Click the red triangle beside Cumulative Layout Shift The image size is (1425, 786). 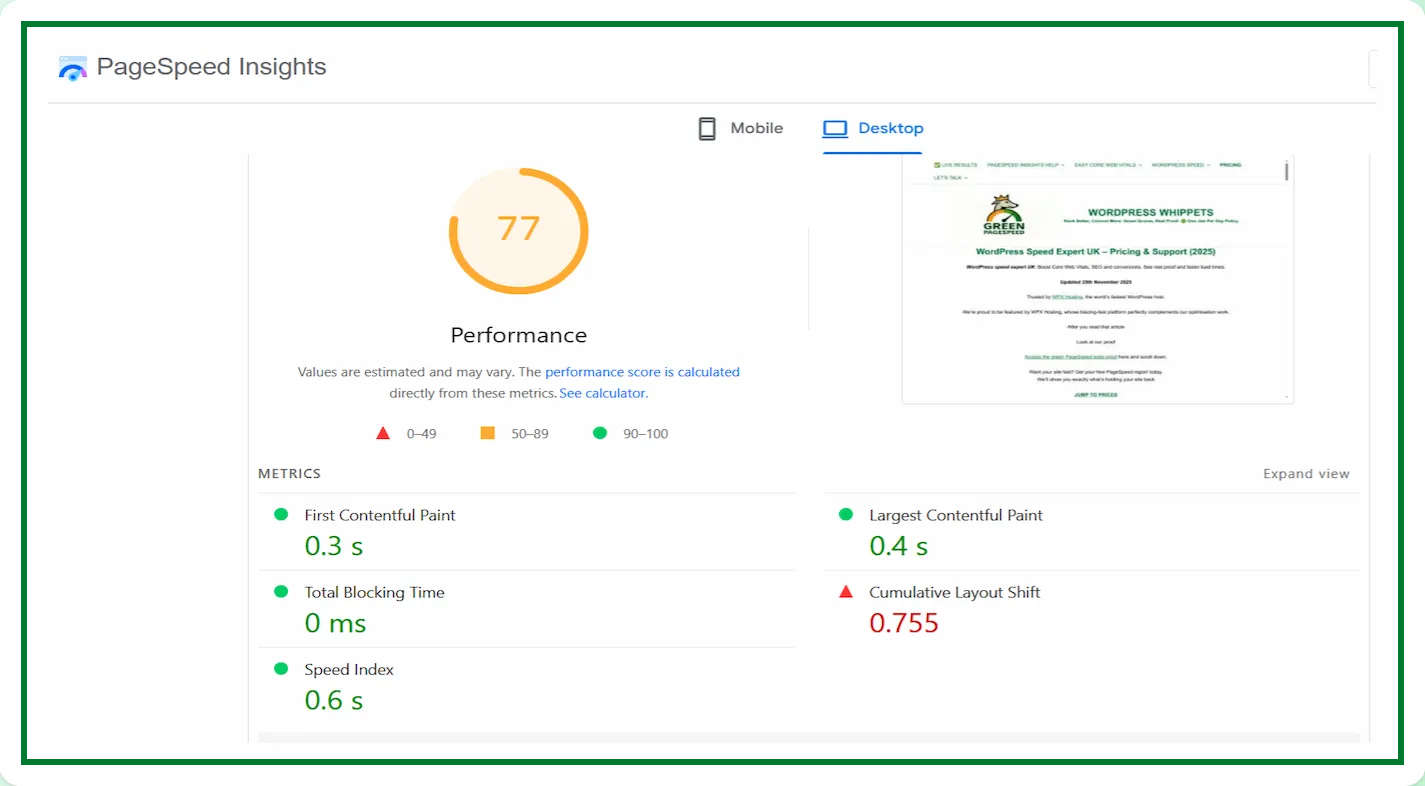tap(846, 592)
